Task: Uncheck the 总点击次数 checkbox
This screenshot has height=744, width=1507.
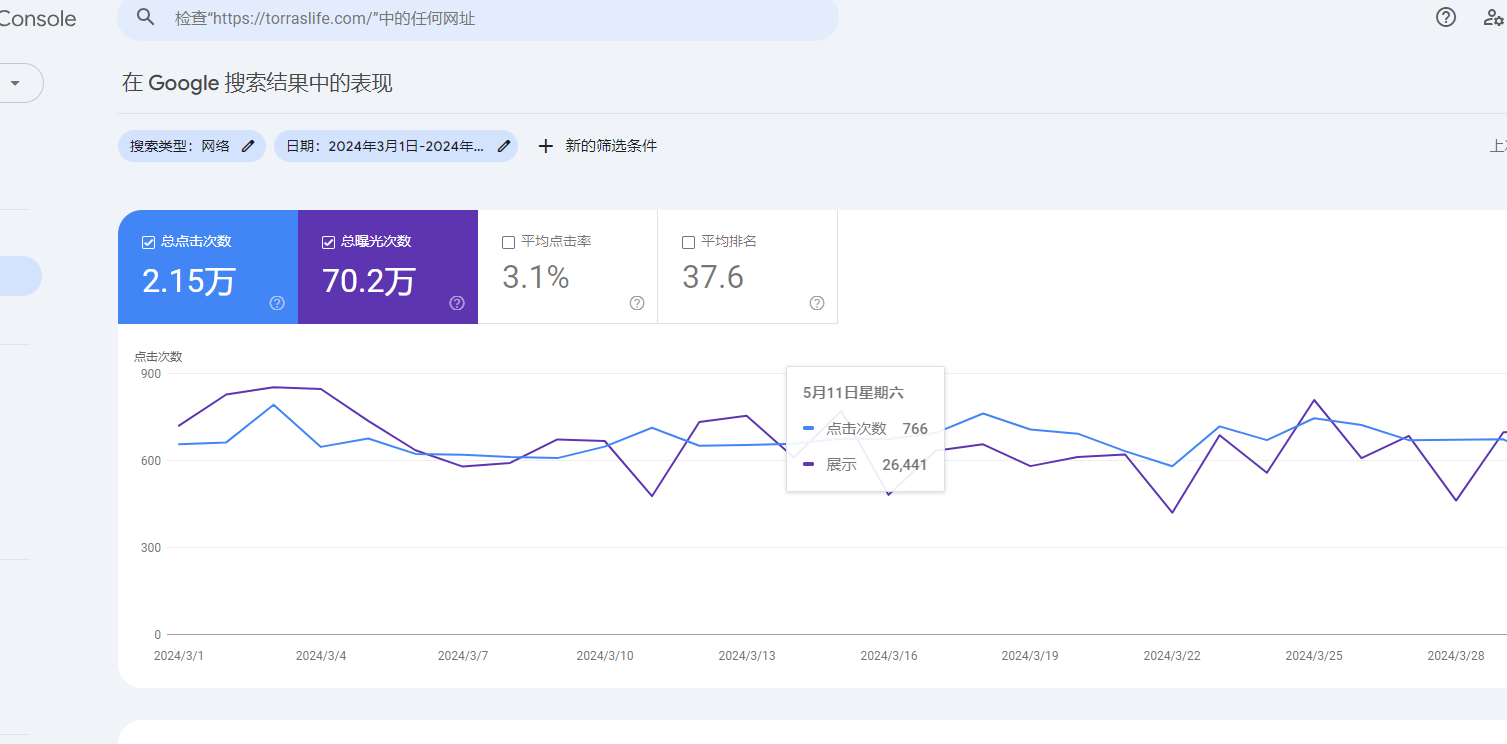Action: click(148, 242)
